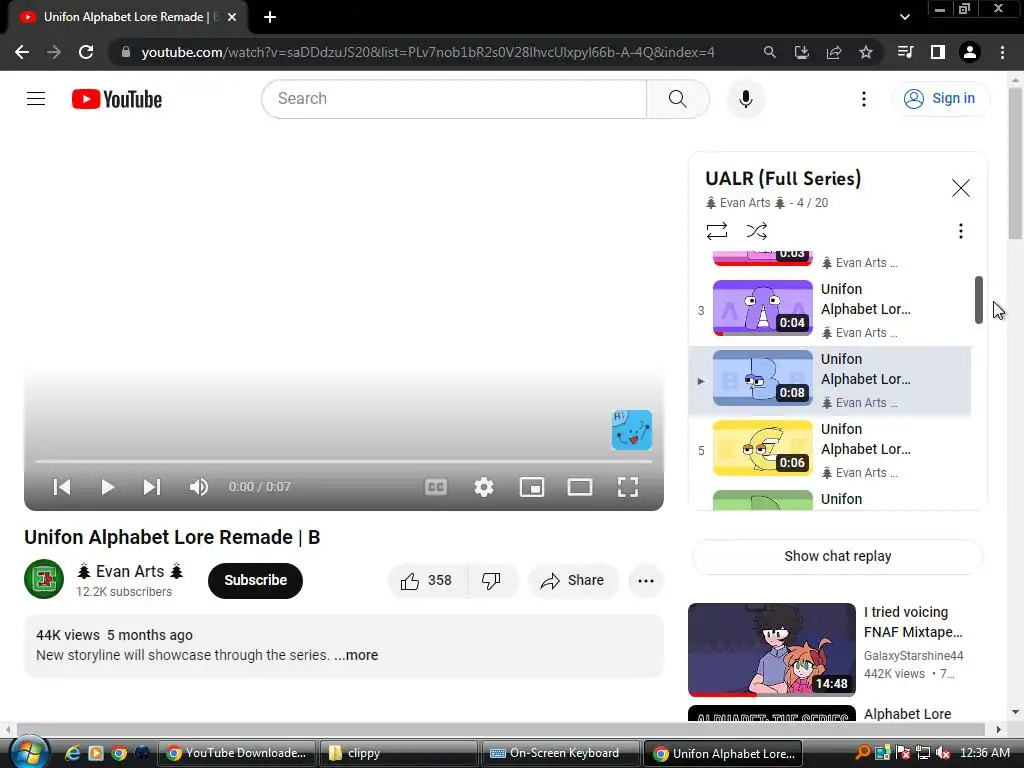Screen dimensions: 1024x768
Task: Switch to On-Screen Keyboard taskbar item
Action: [560, 753]
